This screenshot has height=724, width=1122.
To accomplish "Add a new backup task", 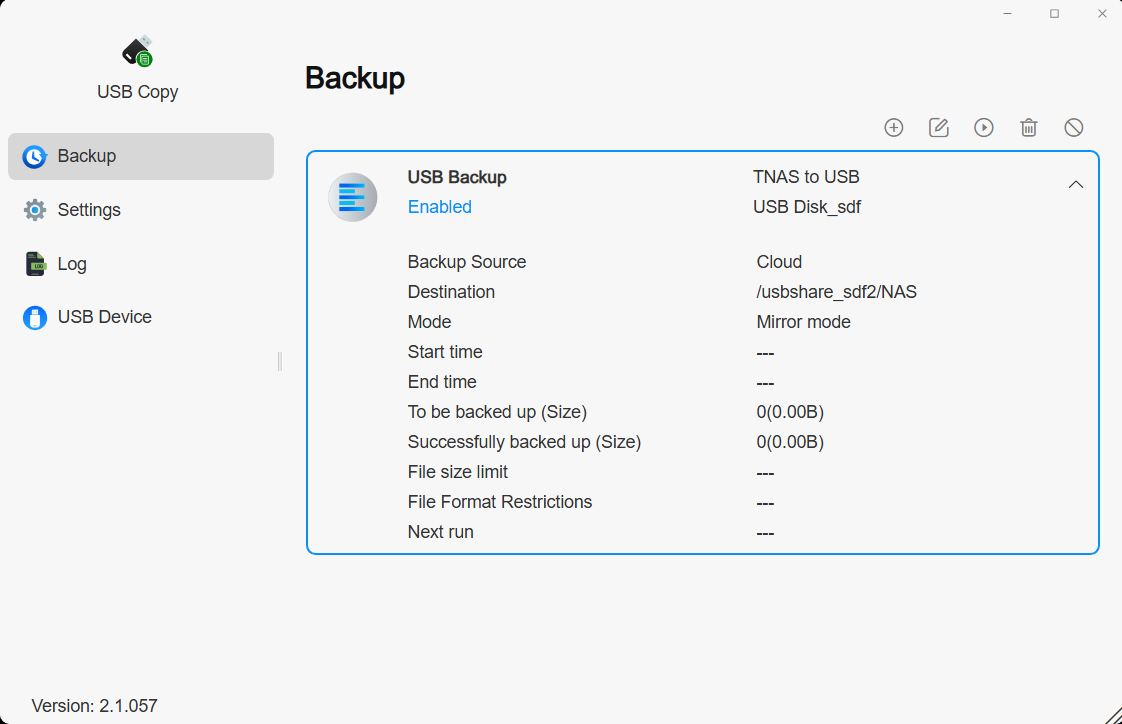I will 894,127.
